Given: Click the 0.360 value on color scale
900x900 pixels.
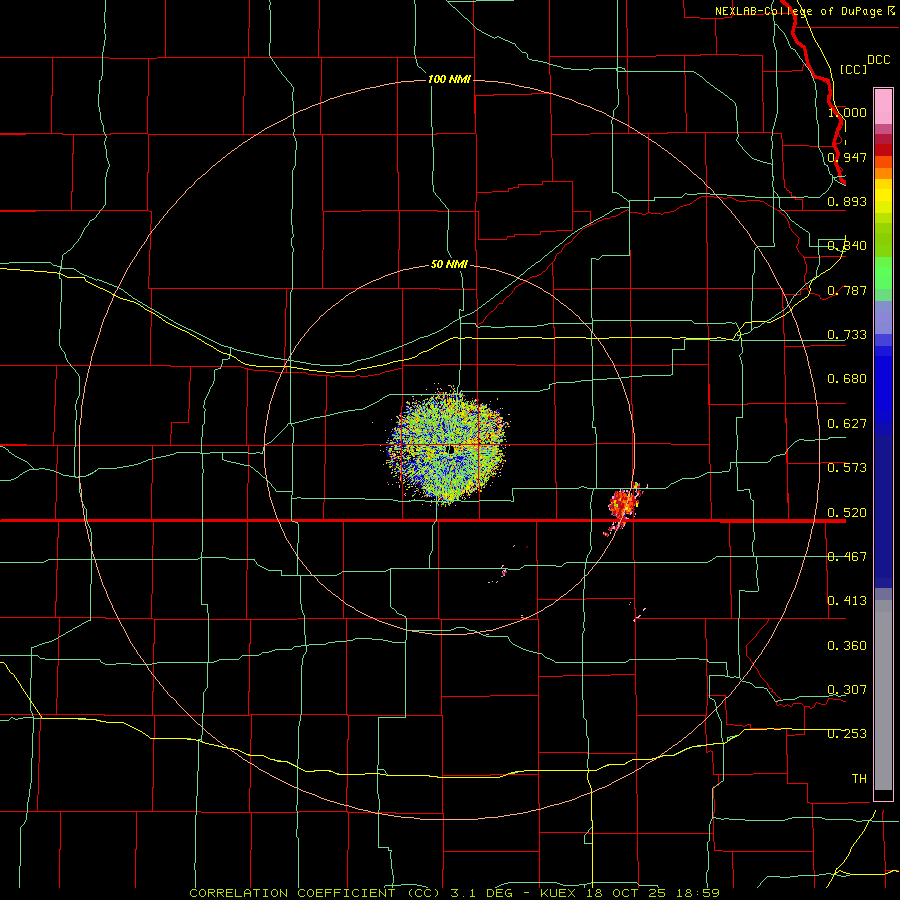Looking at the screenshot, I should (847, 646).
